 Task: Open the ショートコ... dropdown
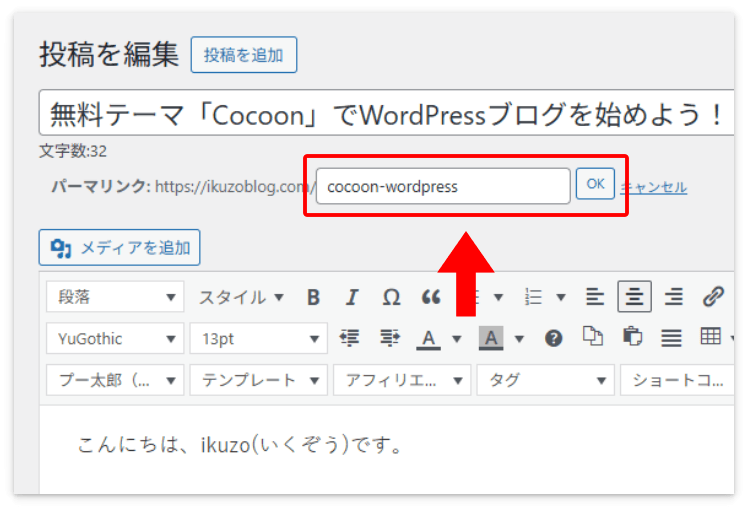point(677,380)
